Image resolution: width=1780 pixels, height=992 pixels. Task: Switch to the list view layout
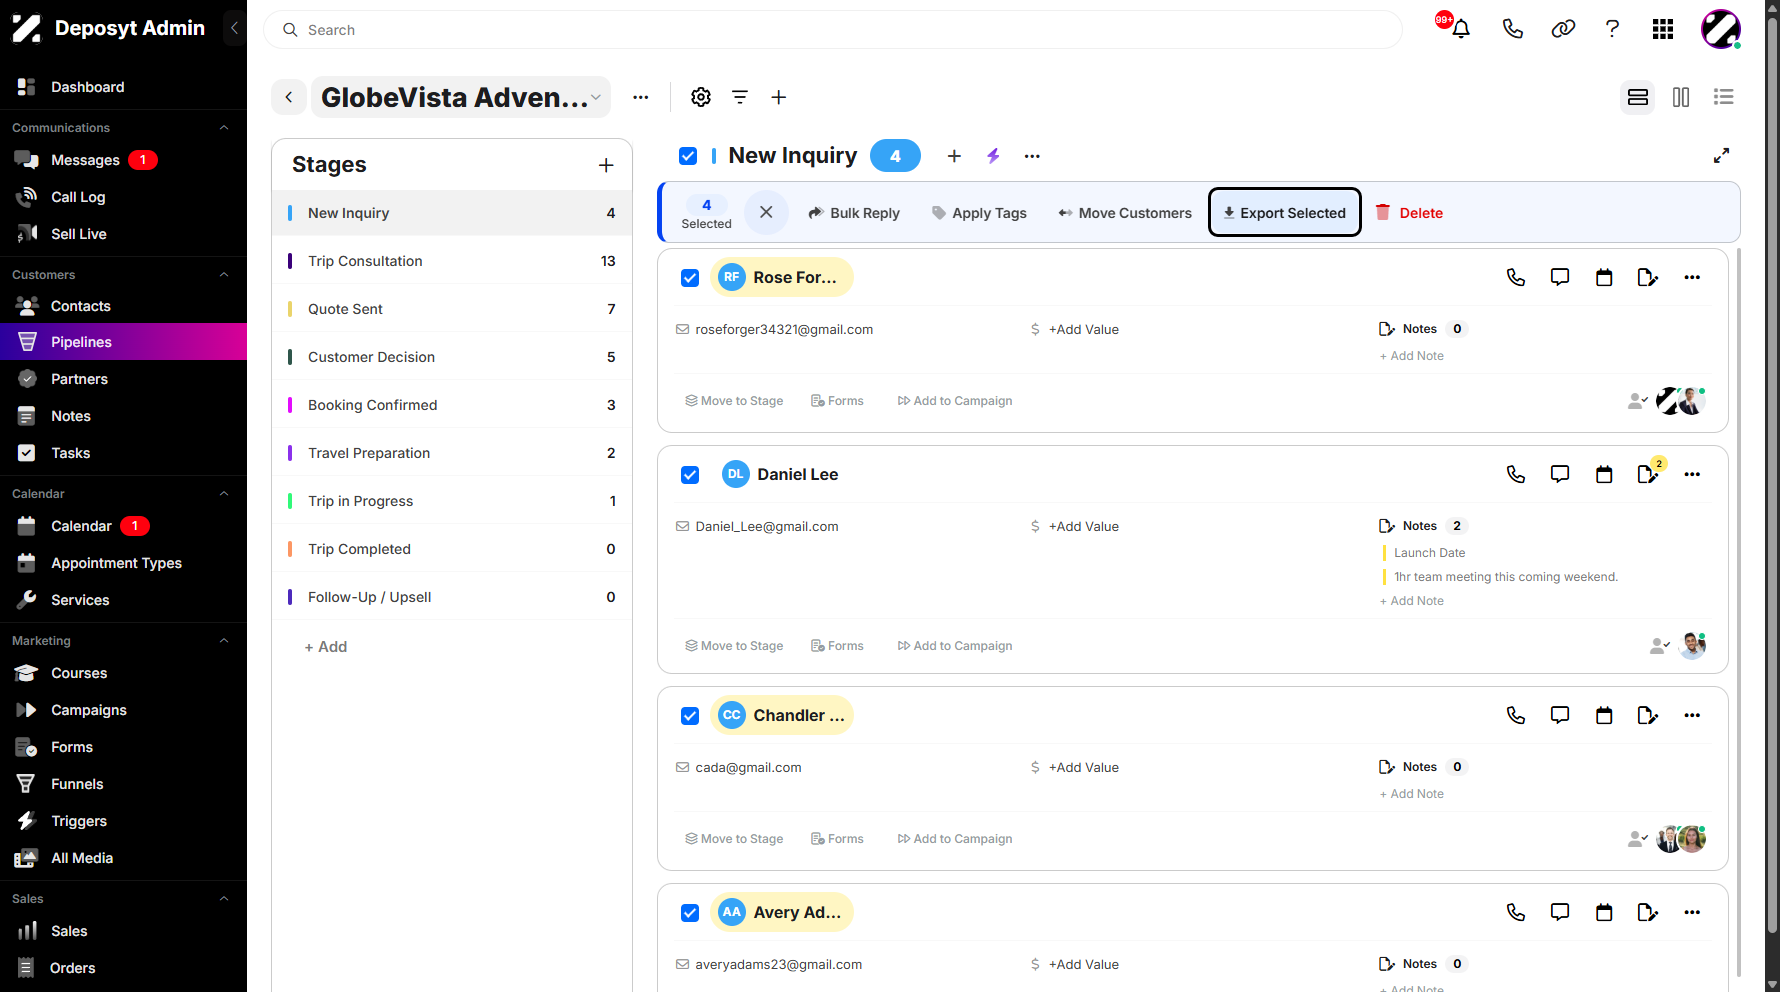[1723, 97]
